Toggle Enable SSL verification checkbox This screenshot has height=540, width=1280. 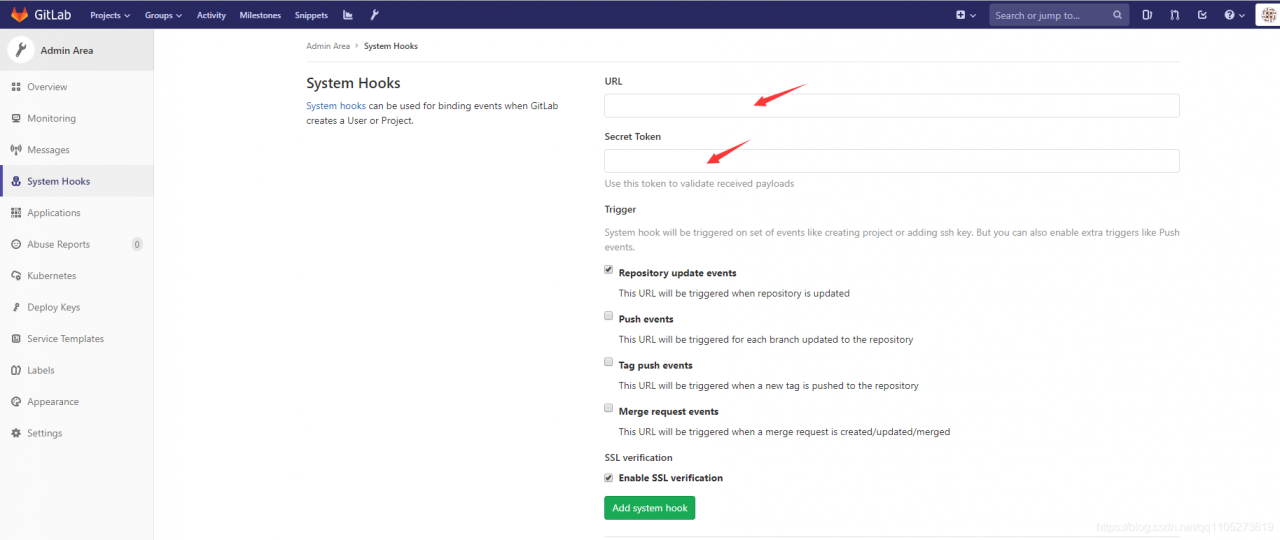(x=608, y=478)
